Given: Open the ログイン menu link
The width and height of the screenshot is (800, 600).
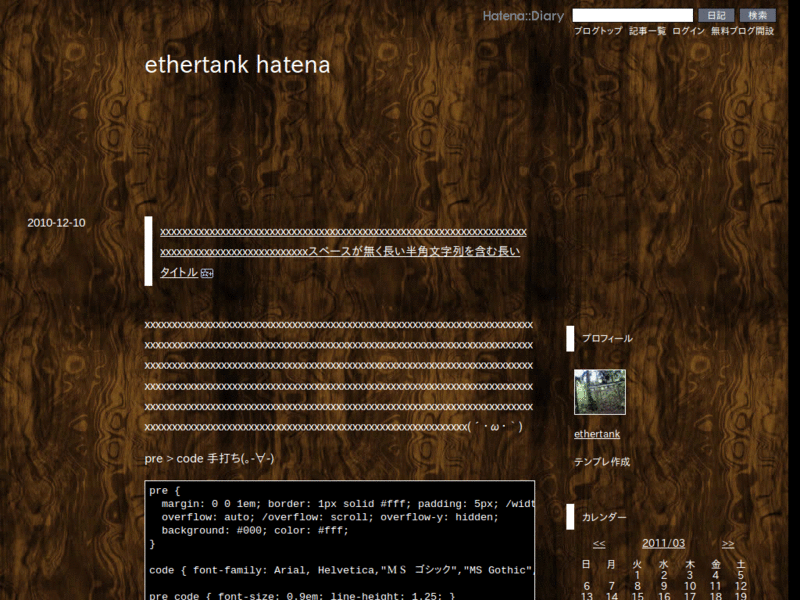Looking at the screenshot, I should coord(688,31).
